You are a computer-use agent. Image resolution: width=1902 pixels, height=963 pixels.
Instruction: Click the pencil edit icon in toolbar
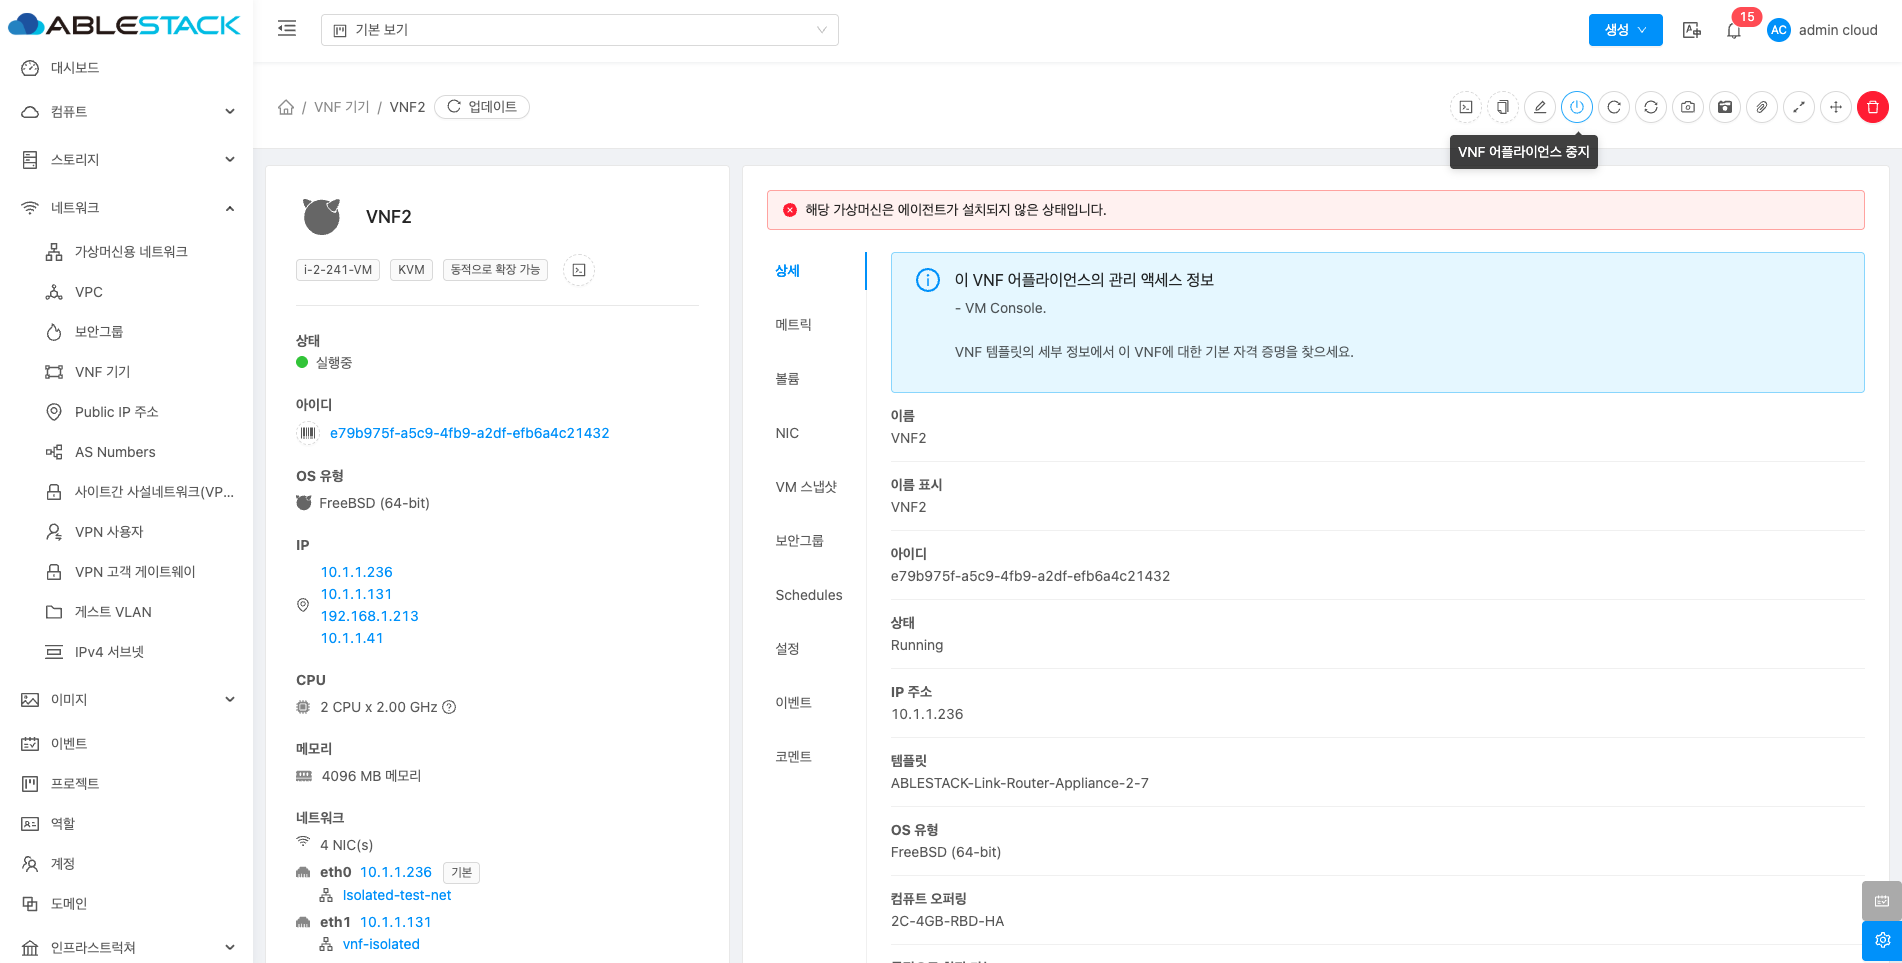1540,107
